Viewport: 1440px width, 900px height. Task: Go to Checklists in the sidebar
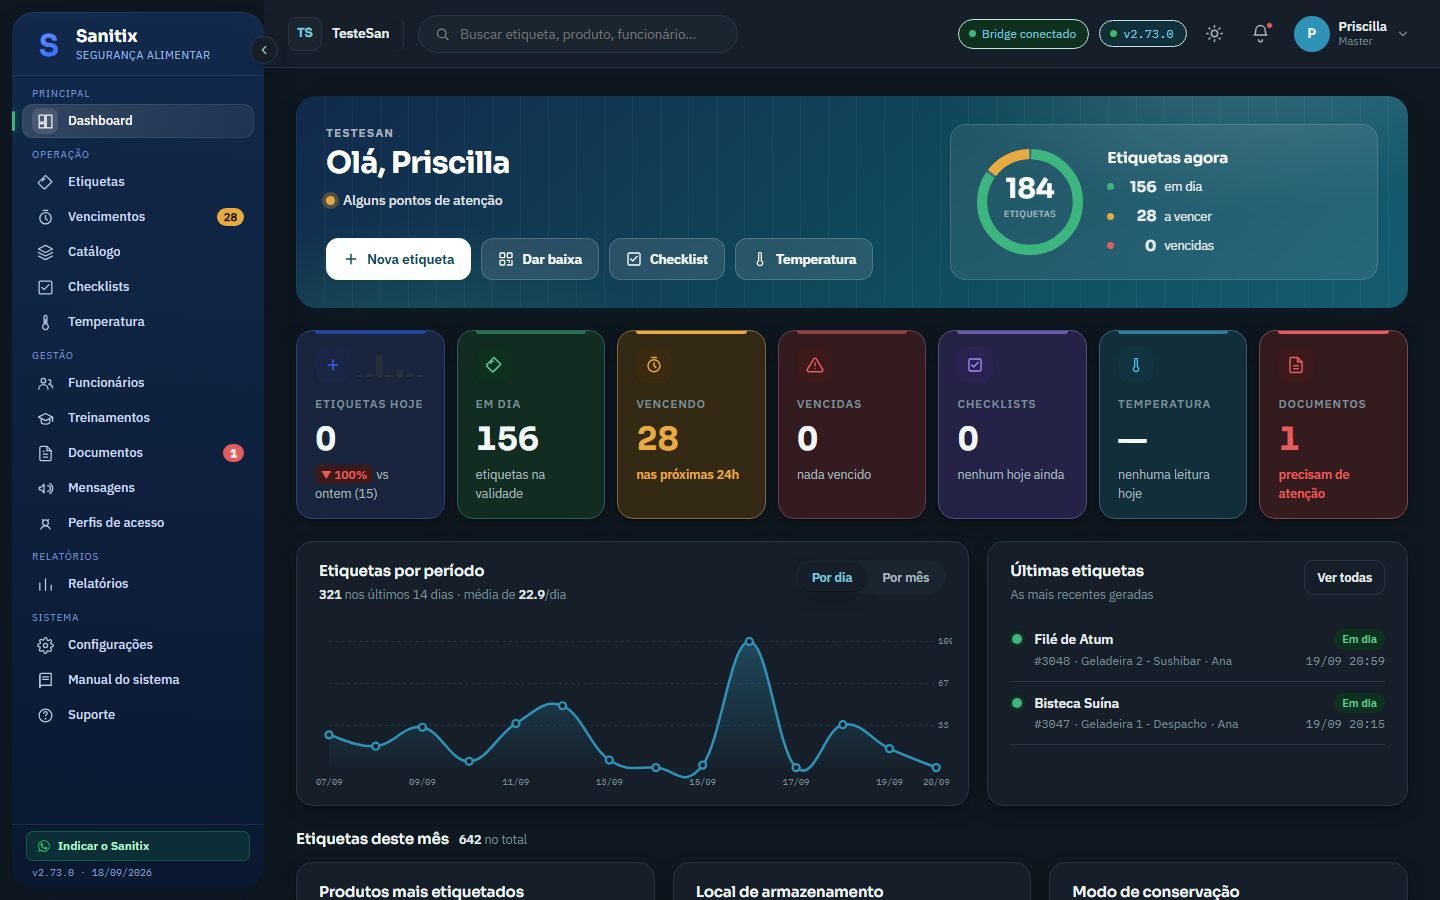pos(137,287)
